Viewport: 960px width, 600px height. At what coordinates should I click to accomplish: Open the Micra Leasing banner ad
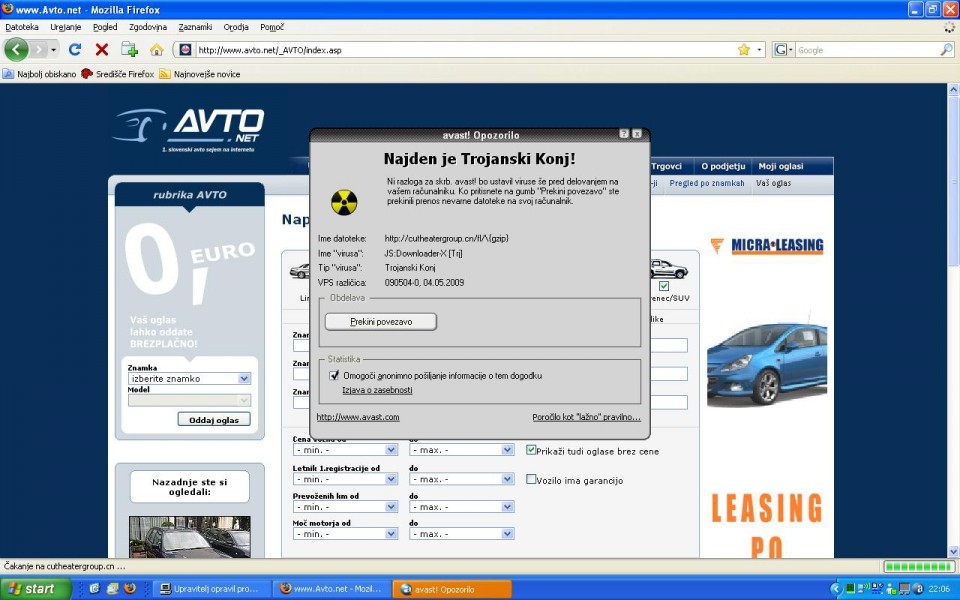[x=767, y=246]
